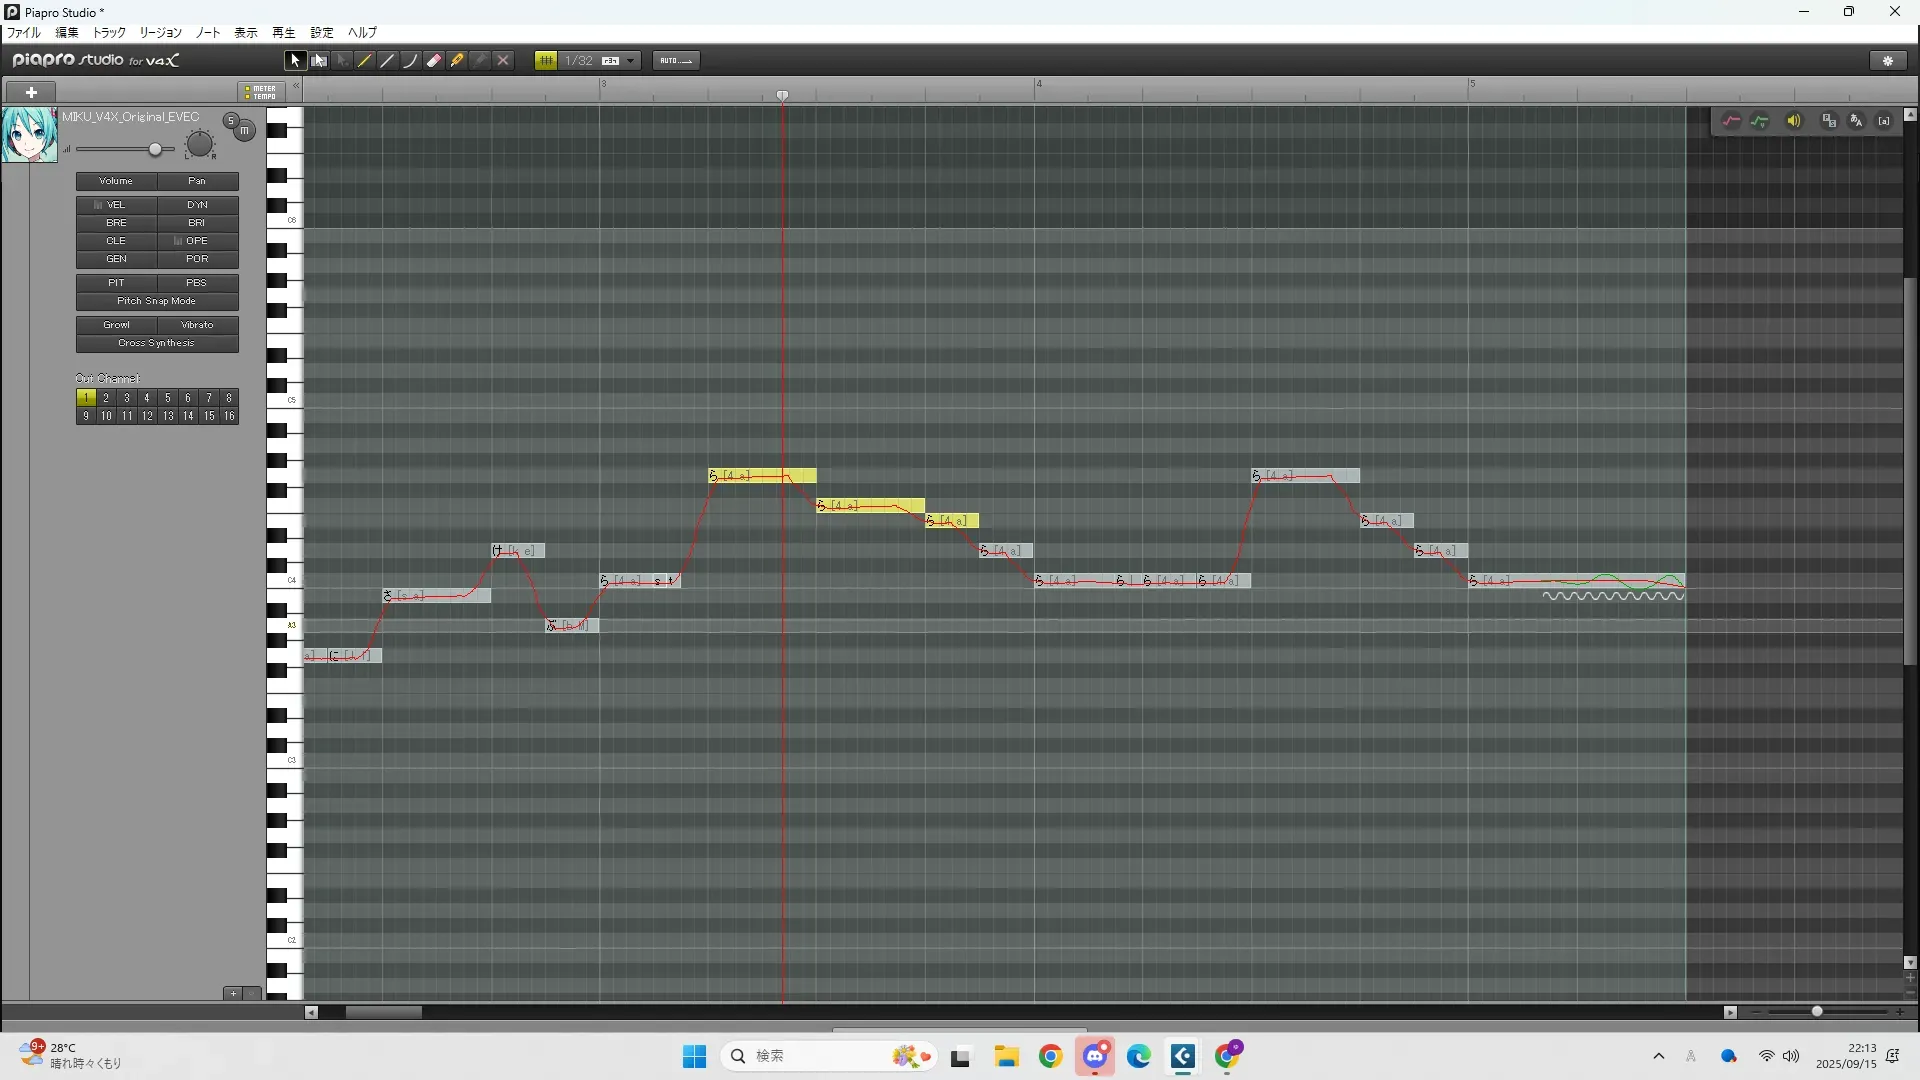This screenshot has width=1920, height=1080.
Task: Click the track volume slider handle
Action: pos(155,150)
